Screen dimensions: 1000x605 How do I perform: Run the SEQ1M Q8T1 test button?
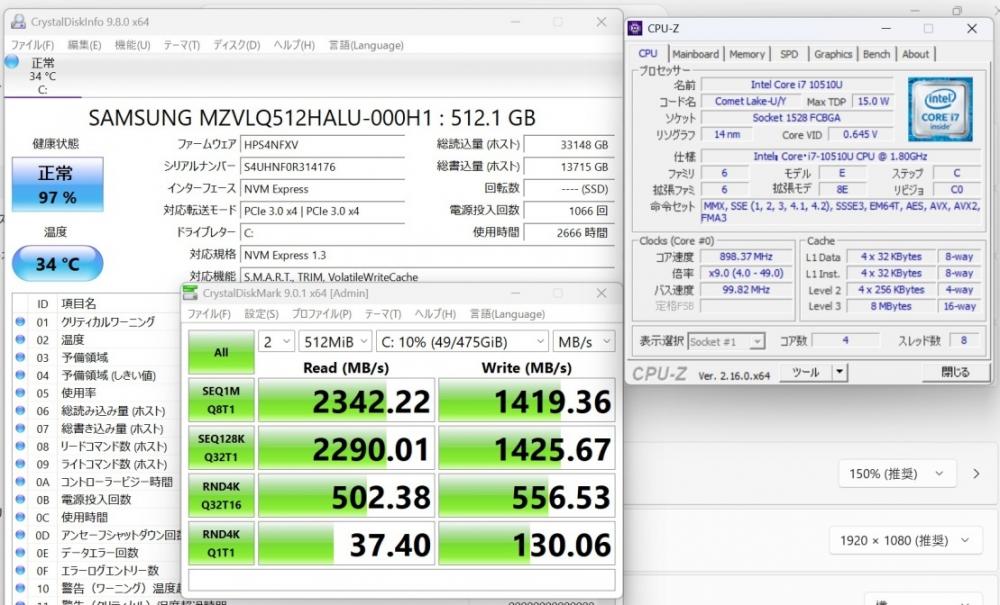click(221, 400)
